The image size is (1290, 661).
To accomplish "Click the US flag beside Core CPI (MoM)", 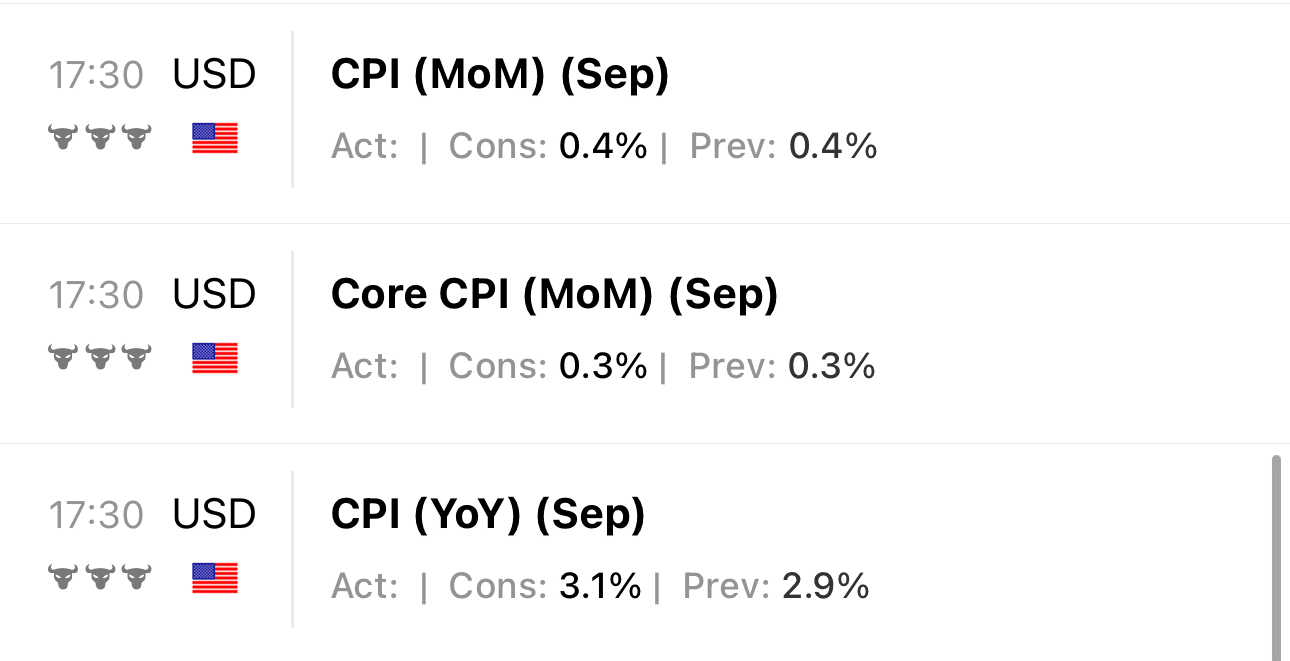I will pyautogui.click(x=215, y=358).
